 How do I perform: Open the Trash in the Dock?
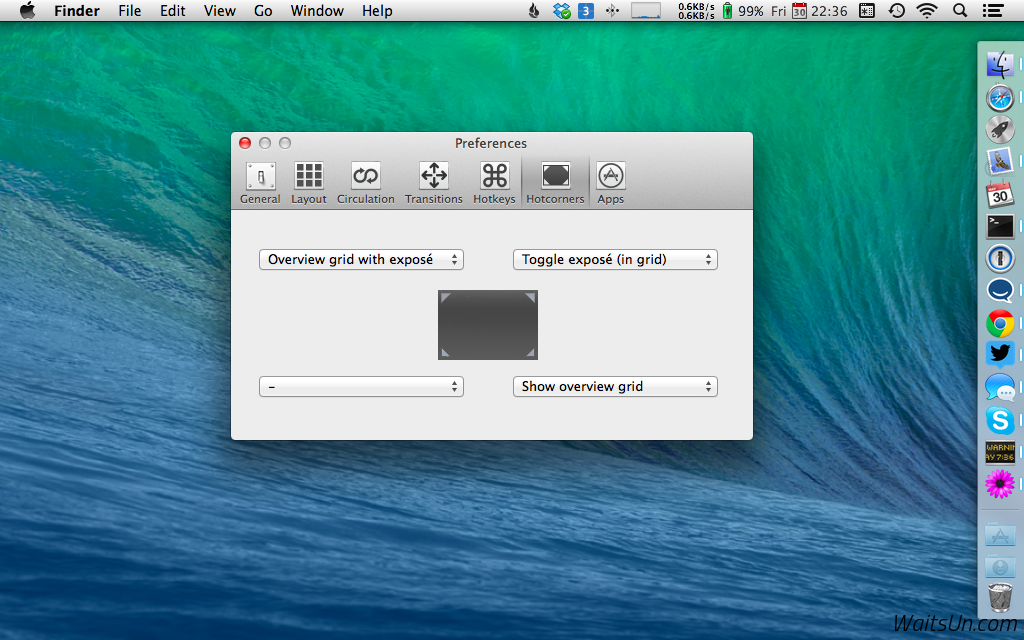pos(999,597)
